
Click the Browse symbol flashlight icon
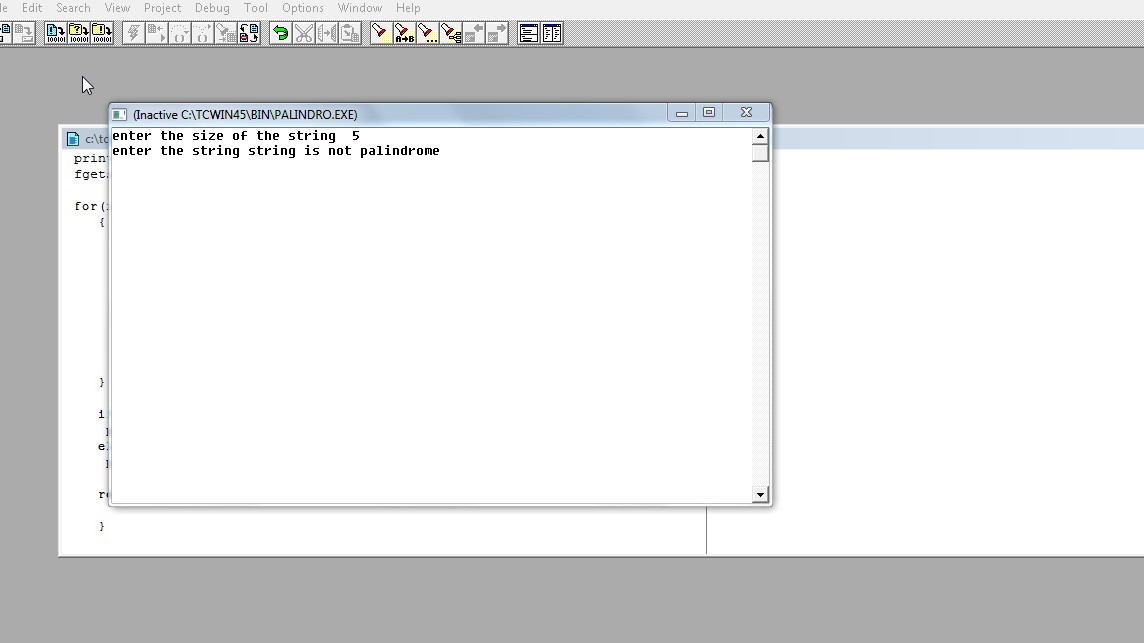(451, 33)
